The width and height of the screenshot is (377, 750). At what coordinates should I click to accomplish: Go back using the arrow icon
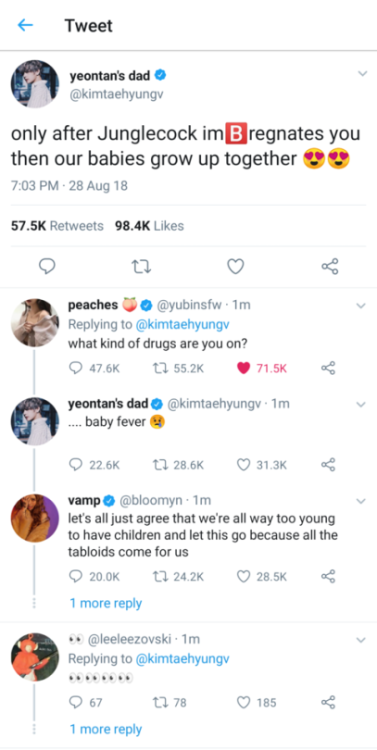point(25,25)
